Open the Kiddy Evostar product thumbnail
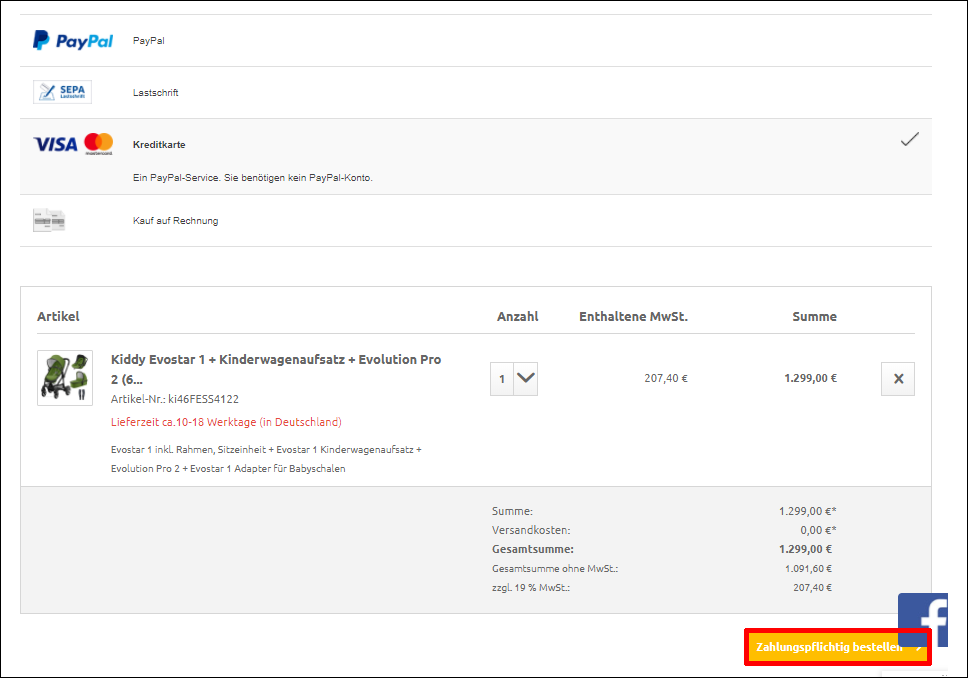 [65, 378]
